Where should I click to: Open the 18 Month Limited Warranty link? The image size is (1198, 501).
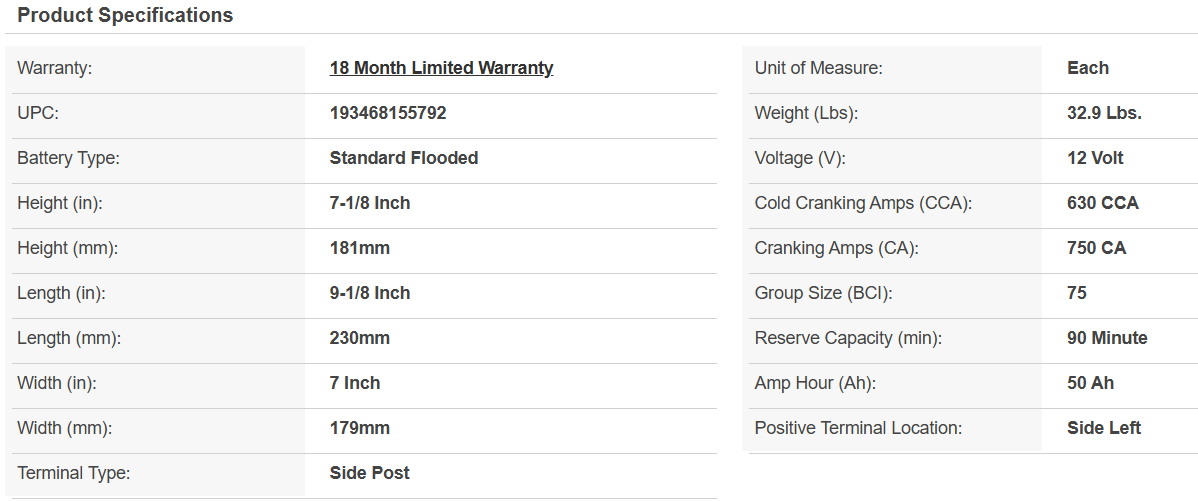441,68
